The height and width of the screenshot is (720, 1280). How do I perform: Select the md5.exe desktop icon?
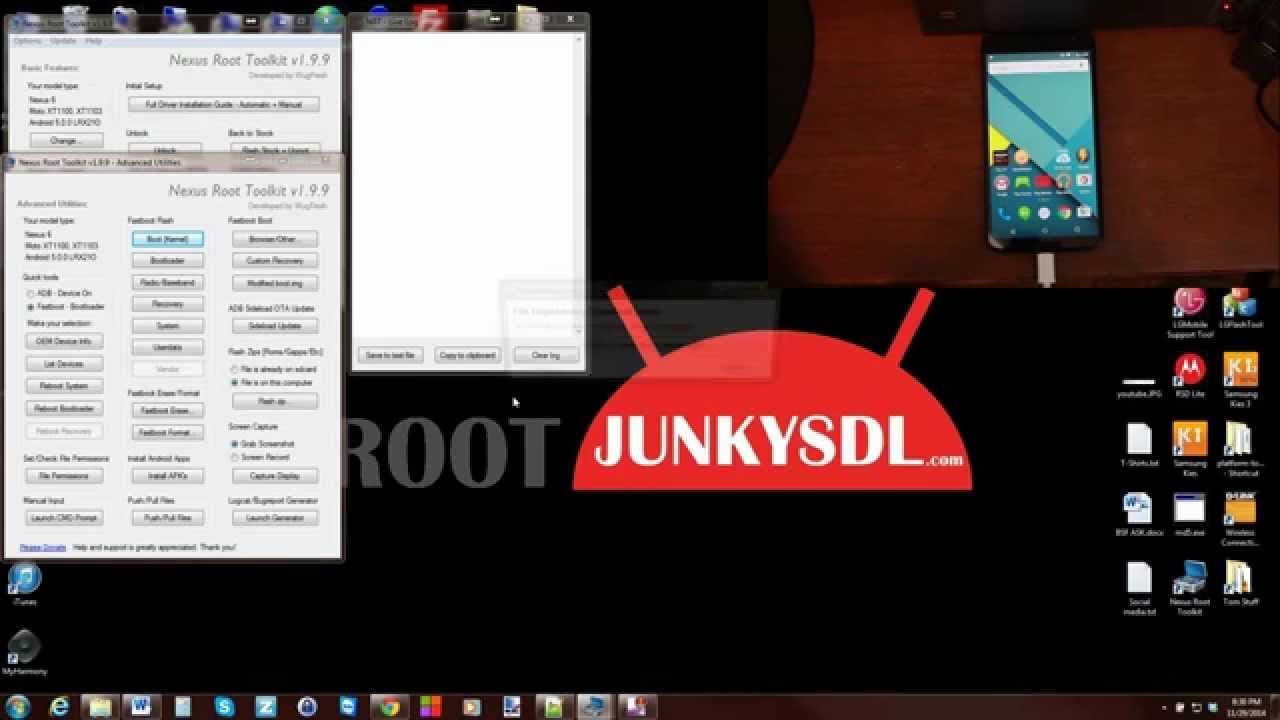1189,515
